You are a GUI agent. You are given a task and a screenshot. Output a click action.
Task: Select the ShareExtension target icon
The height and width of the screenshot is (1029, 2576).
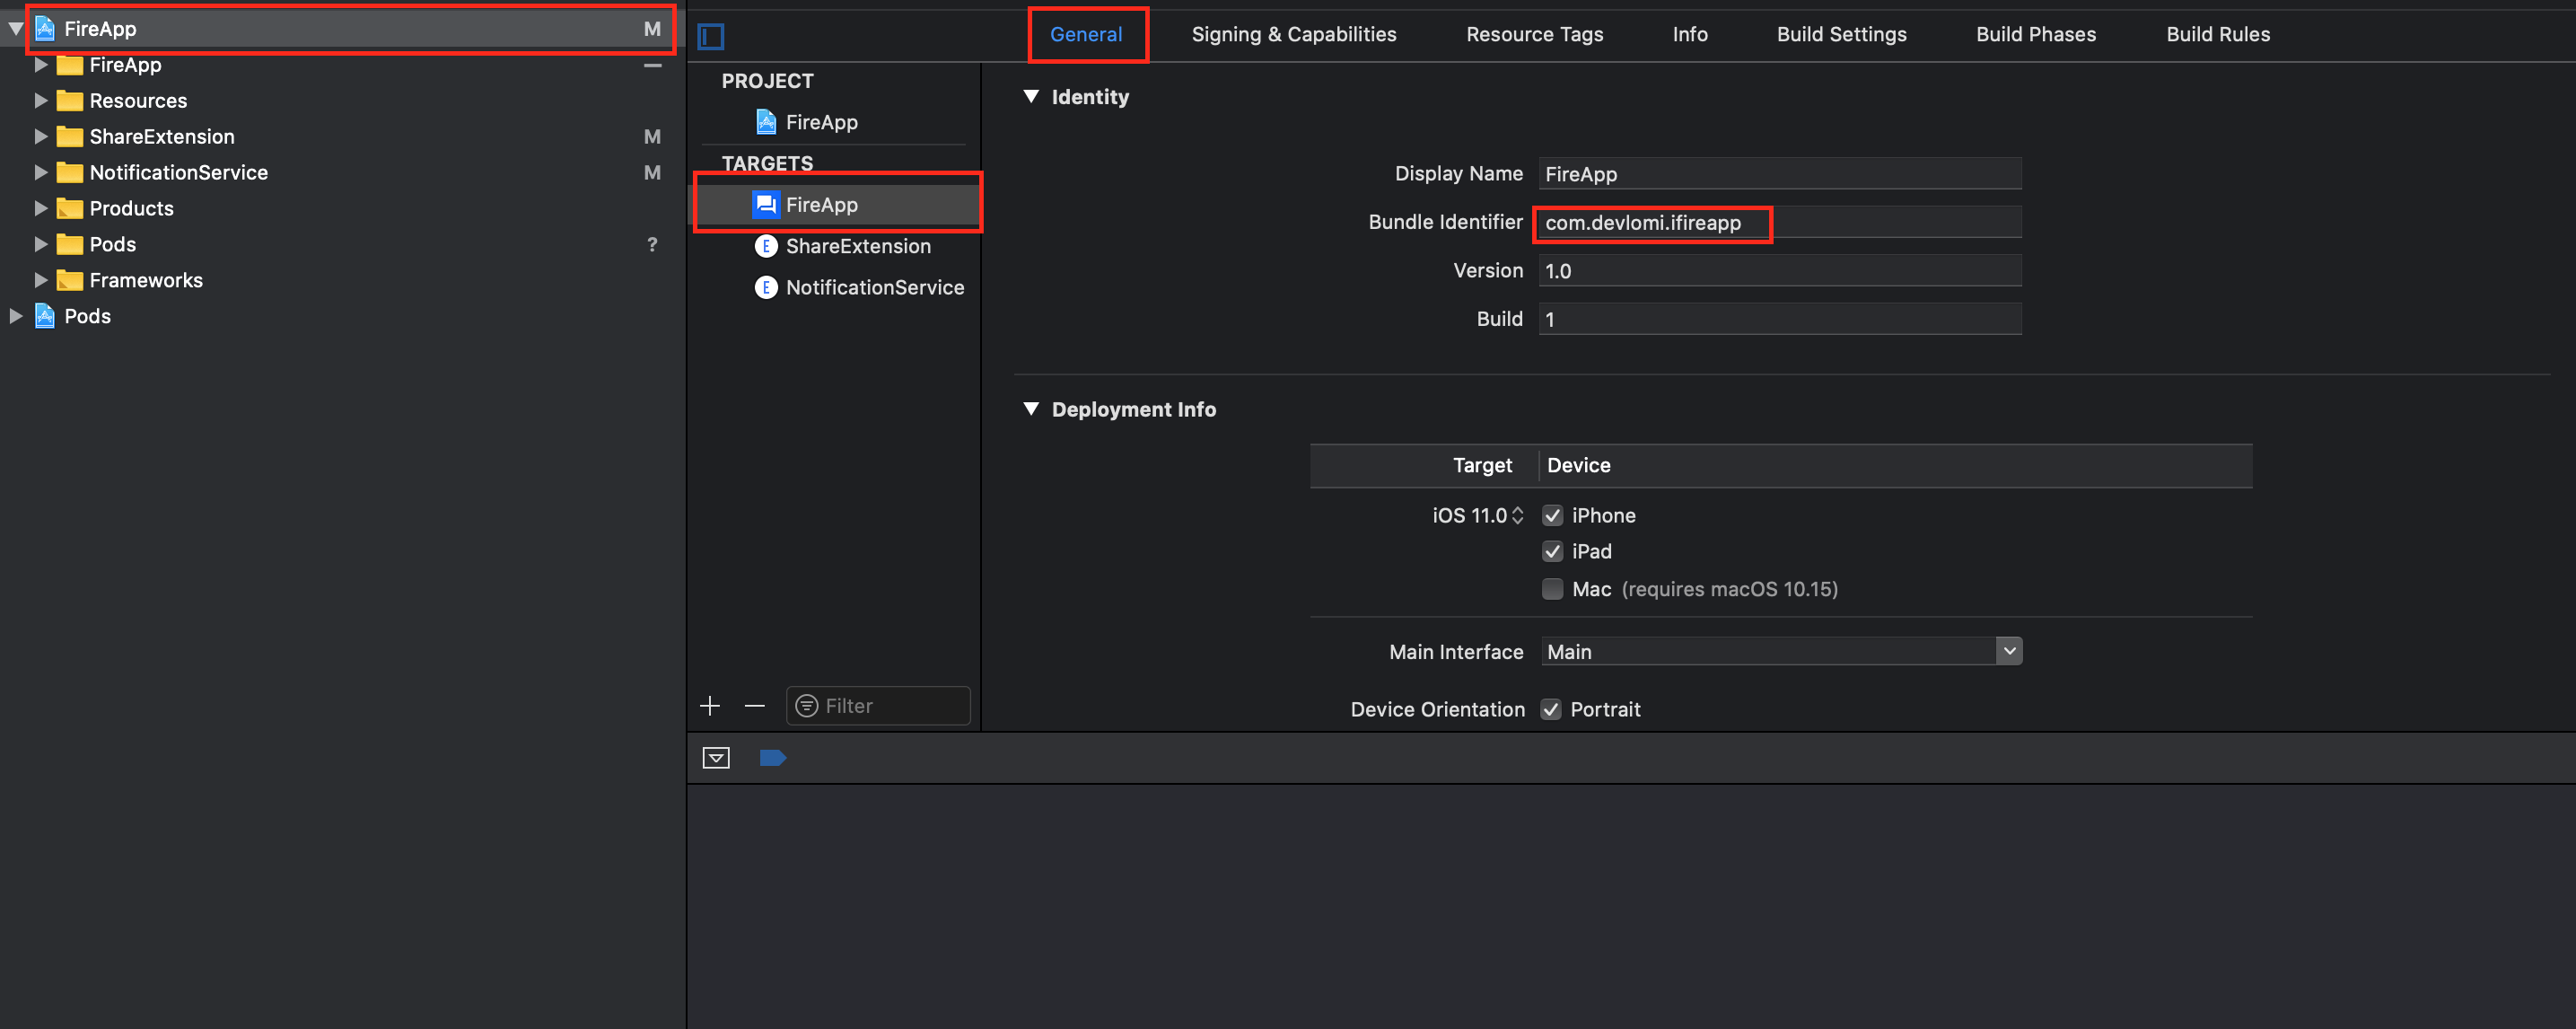766,246
